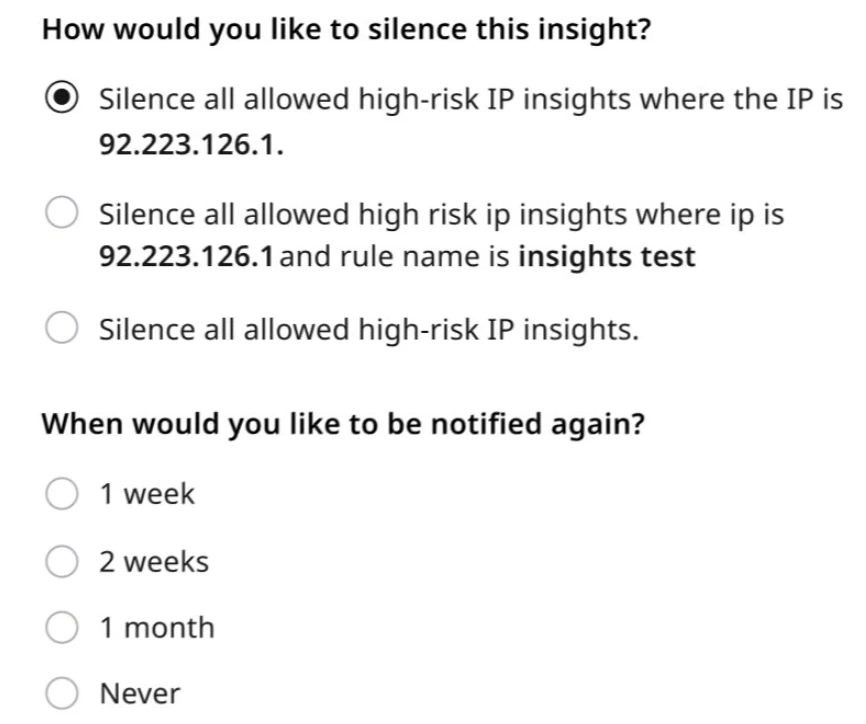Click the label text '2 weeks'
The image size is (866, 724).
point(154,560)
